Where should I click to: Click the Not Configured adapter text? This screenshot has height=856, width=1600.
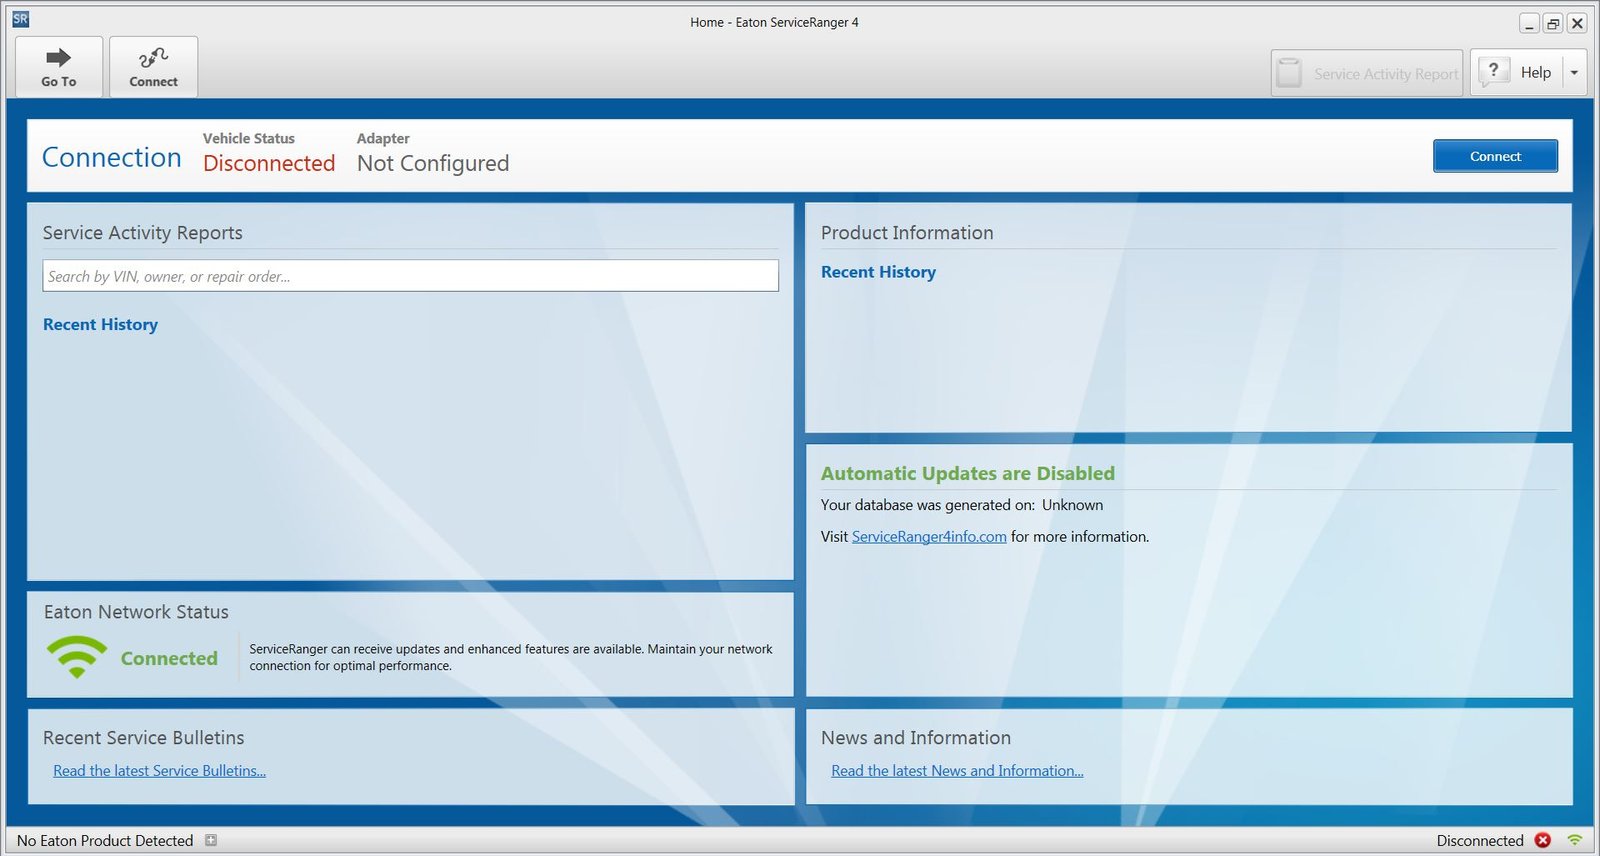click(433, 163)
